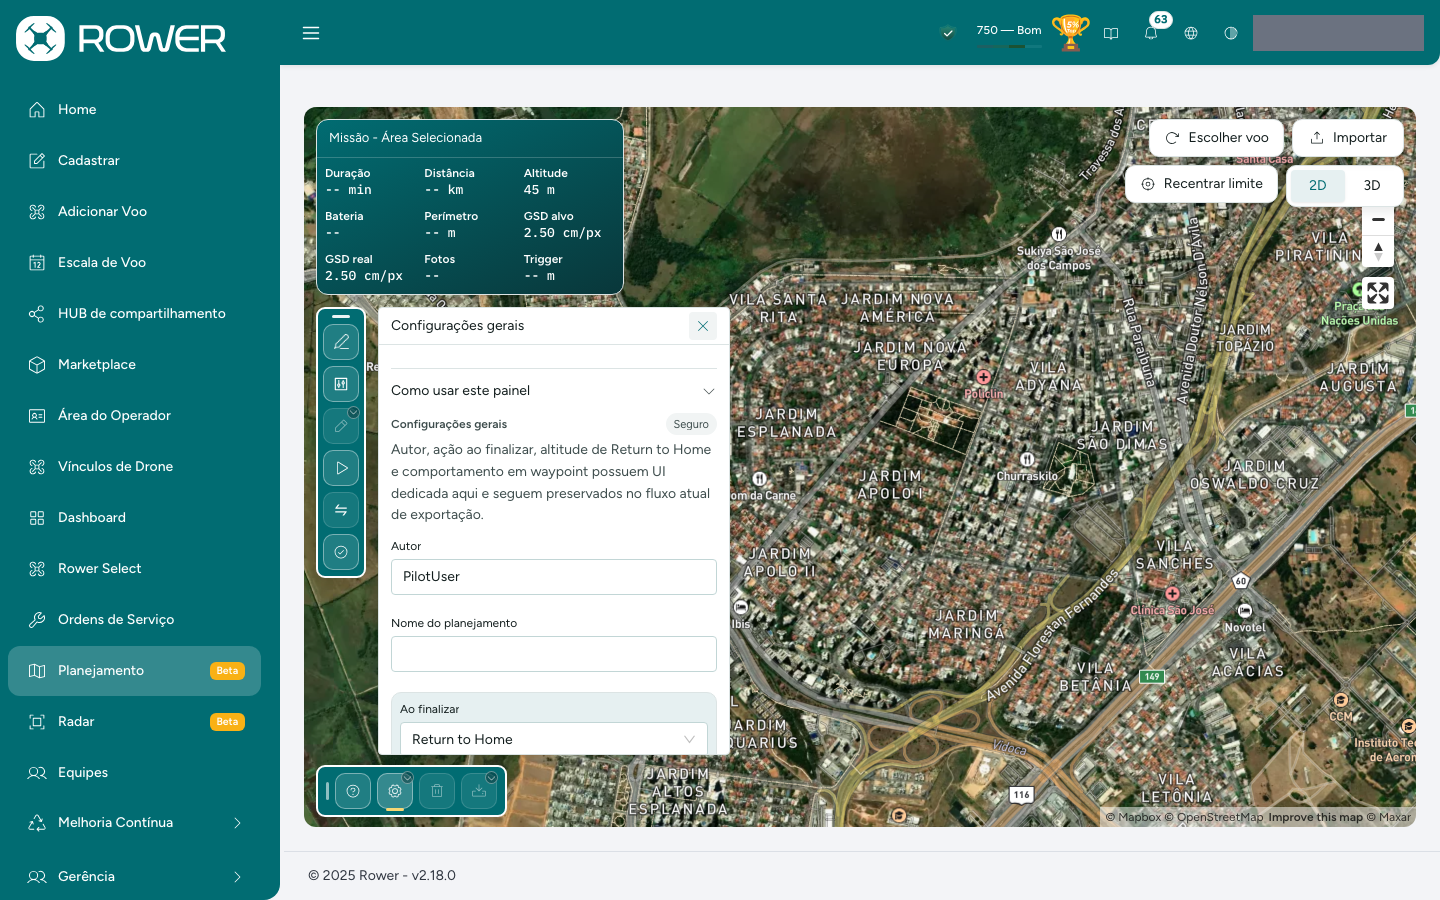Click the 750 — Bom score progress bar
Viewport: 1440px width, 900px height.
[x=1009, y=46]
